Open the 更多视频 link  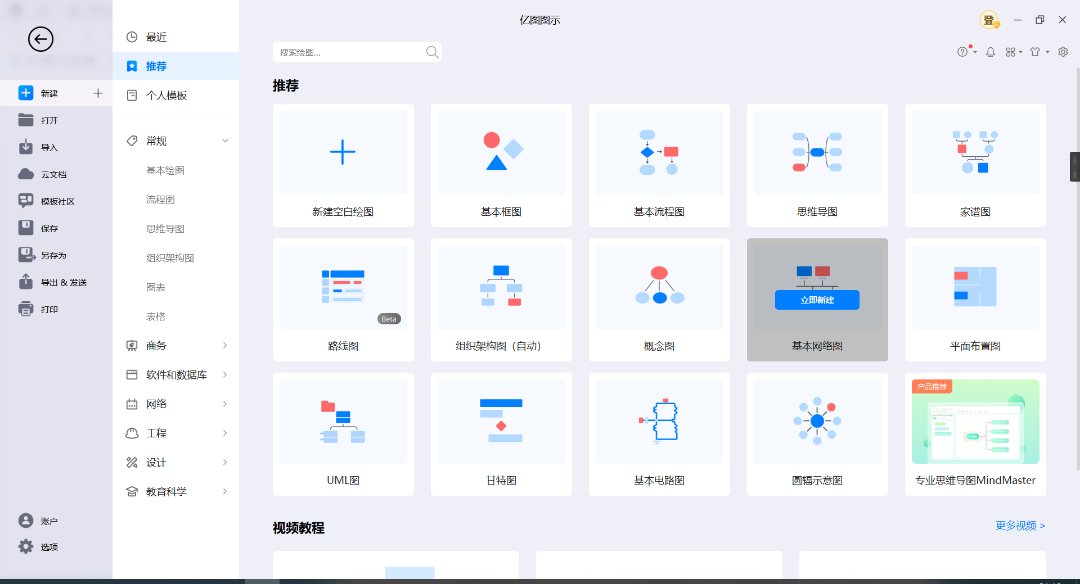pyautogui.click(x=1019, y=525)
